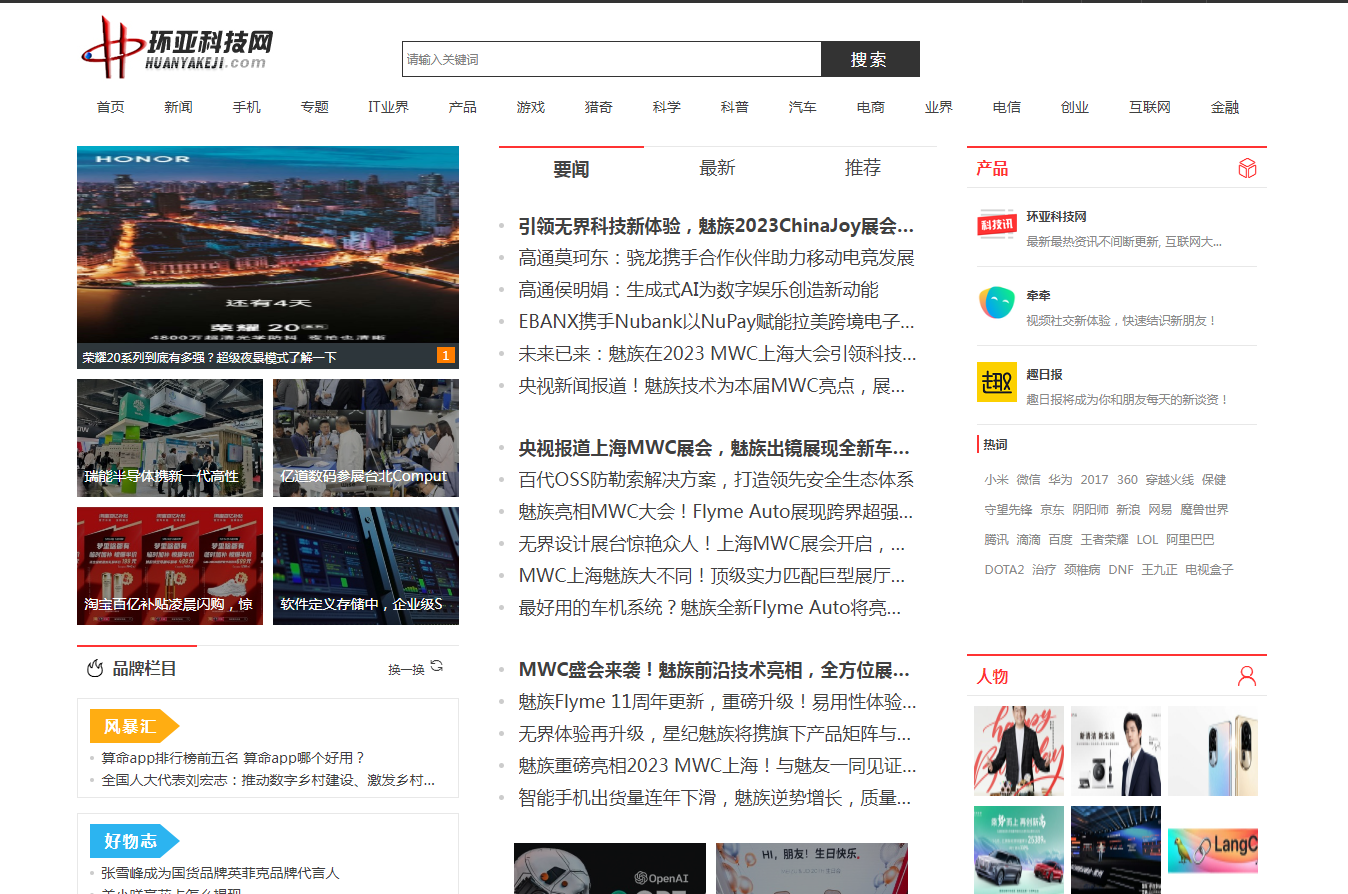Click the 搜索 search button

click(x=870, y=59)
